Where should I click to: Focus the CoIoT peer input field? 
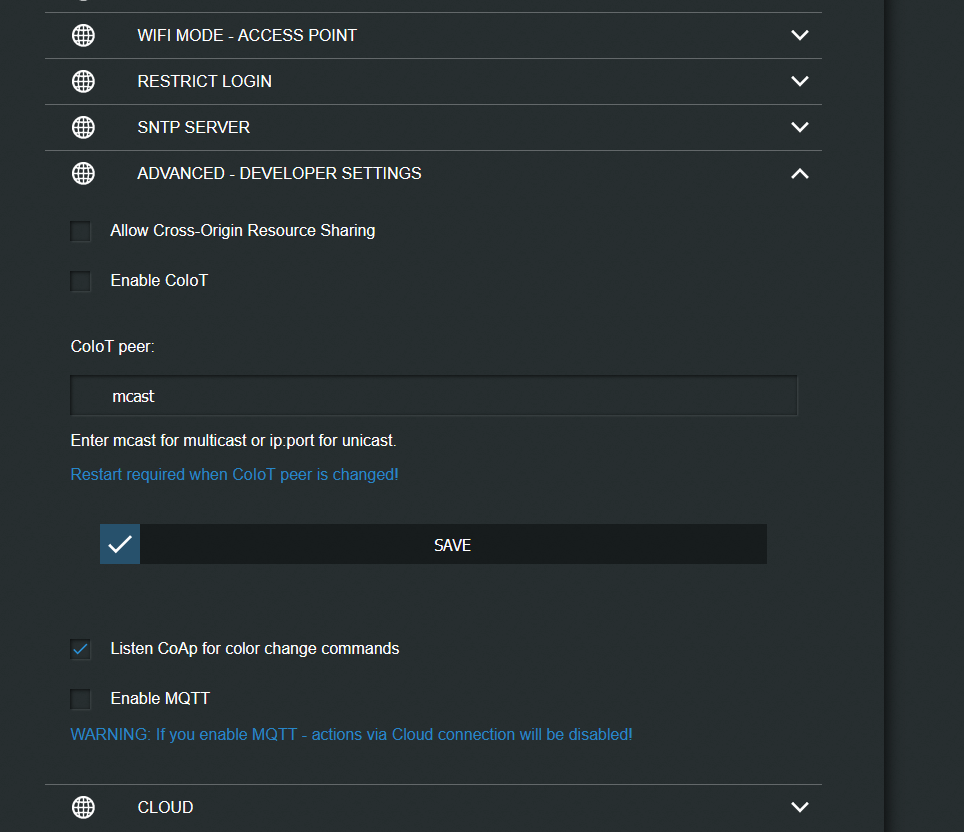434,396
